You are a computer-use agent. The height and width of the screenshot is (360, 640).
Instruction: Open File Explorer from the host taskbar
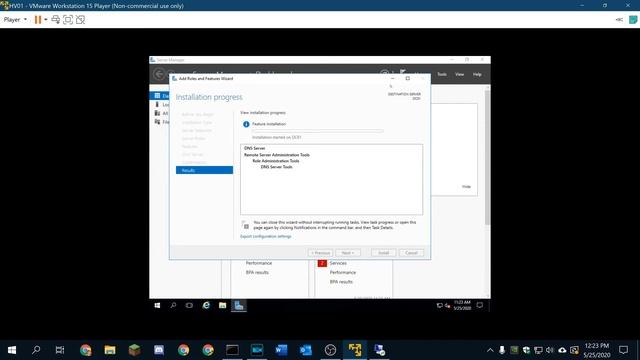pyautogui.click(x=110, y=350)
